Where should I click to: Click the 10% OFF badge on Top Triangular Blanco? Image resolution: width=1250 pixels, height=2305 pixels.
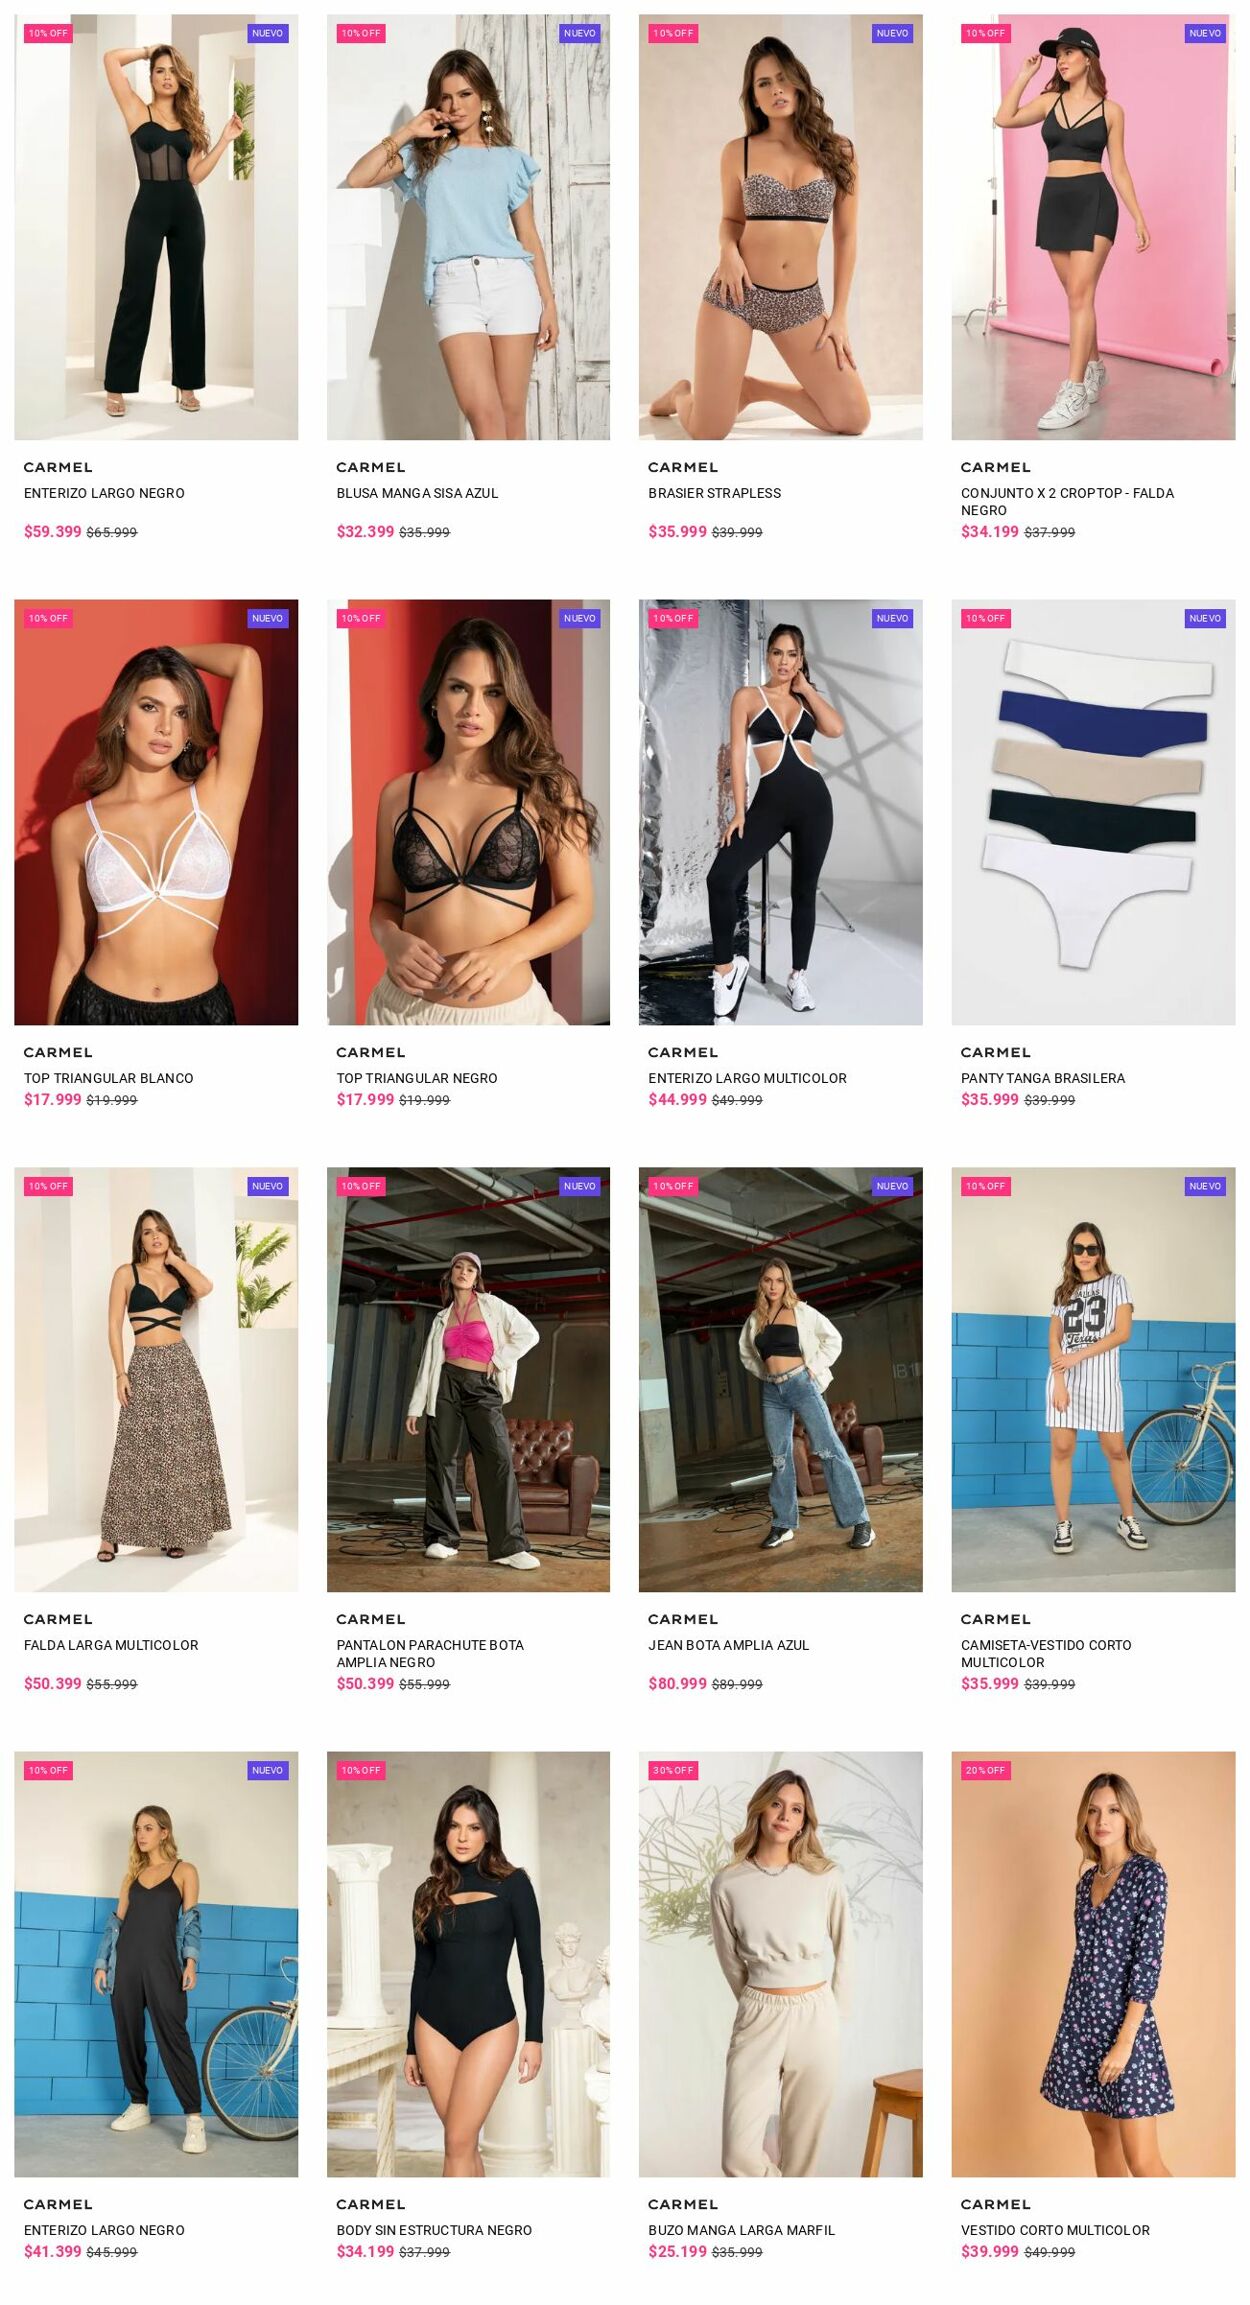(x=48, y=618)
